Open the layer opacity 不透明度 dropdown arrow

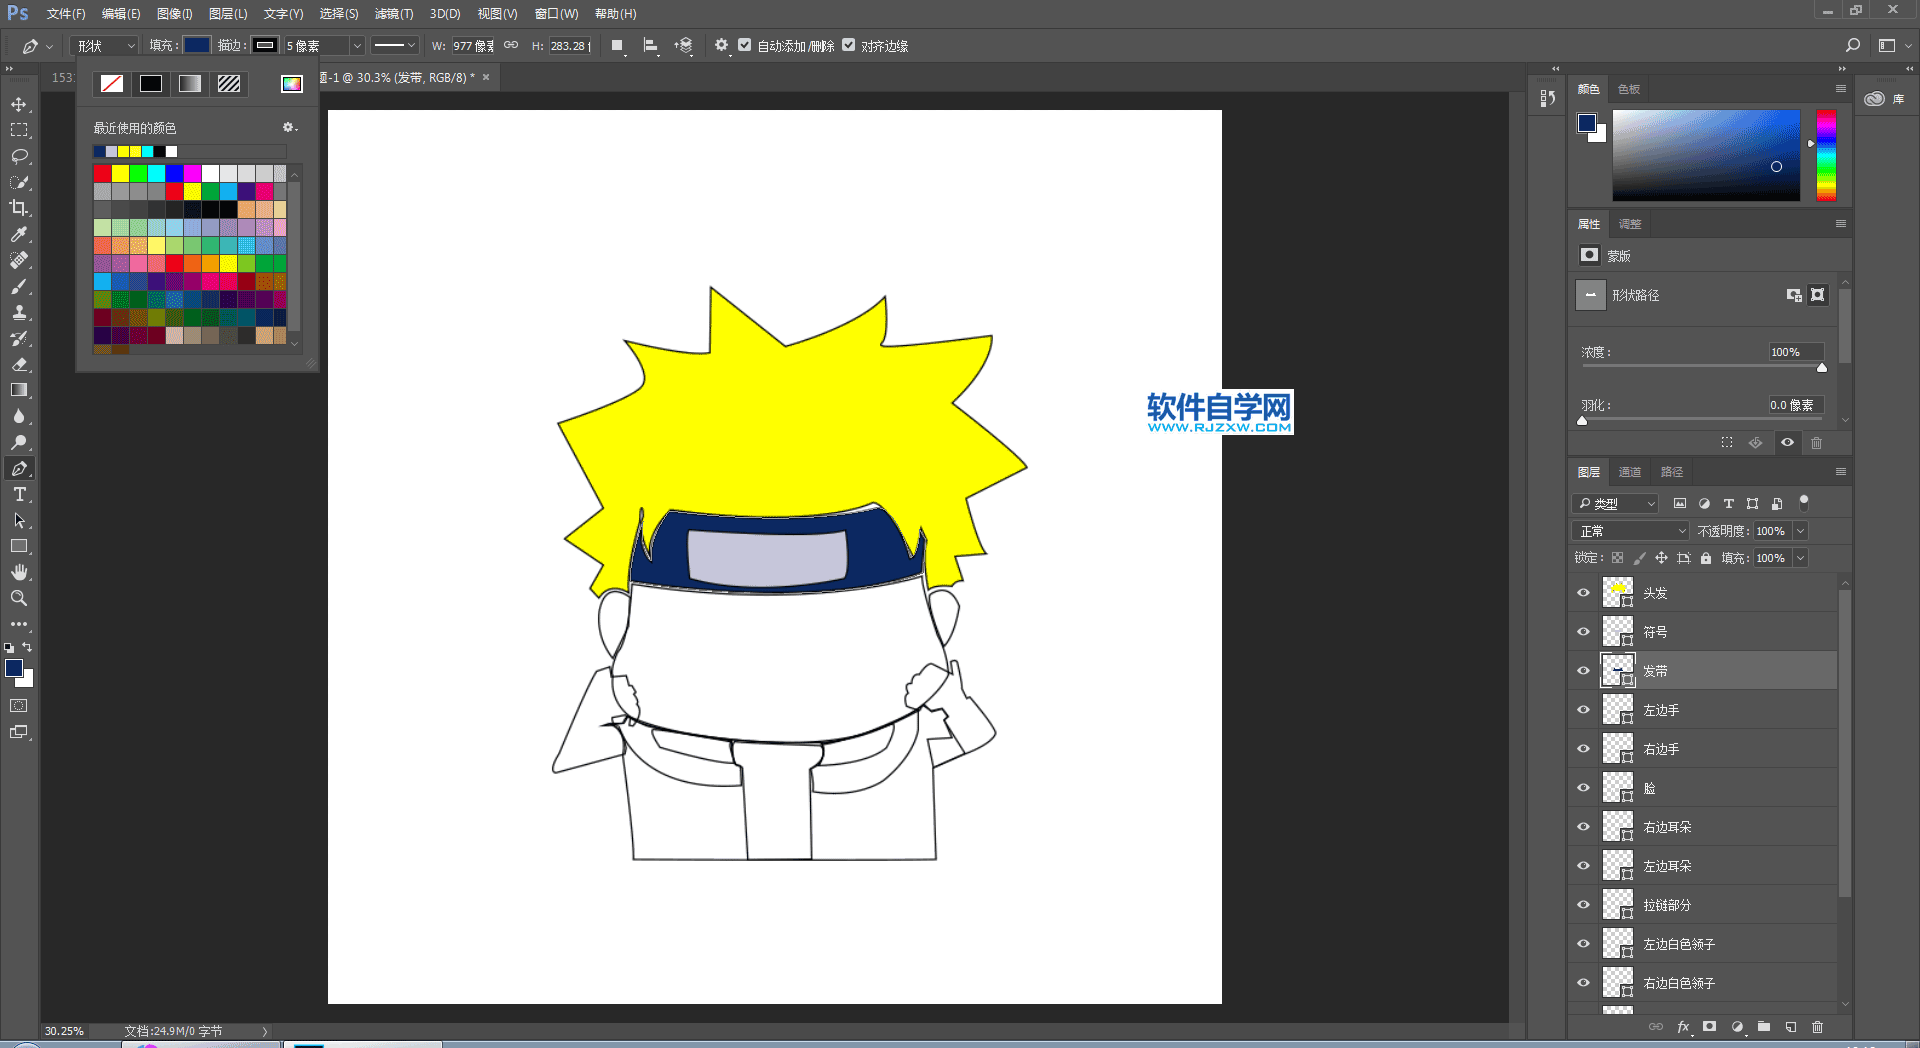click(1800, 531)
